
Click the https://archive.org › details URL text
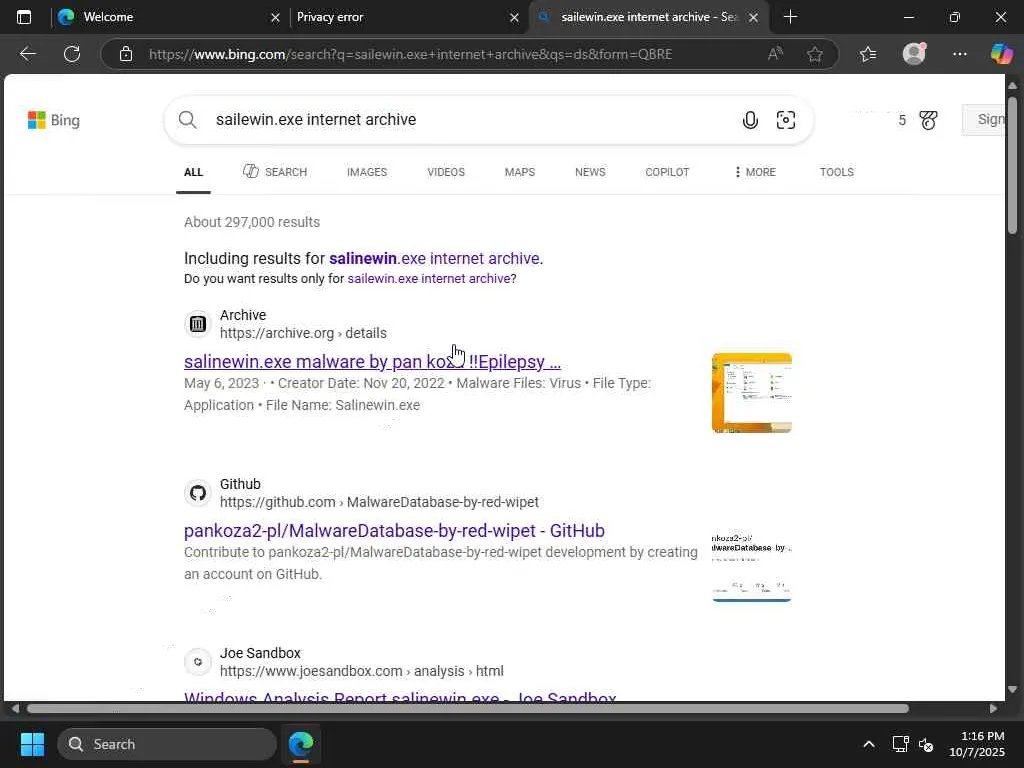click(303, 333)
